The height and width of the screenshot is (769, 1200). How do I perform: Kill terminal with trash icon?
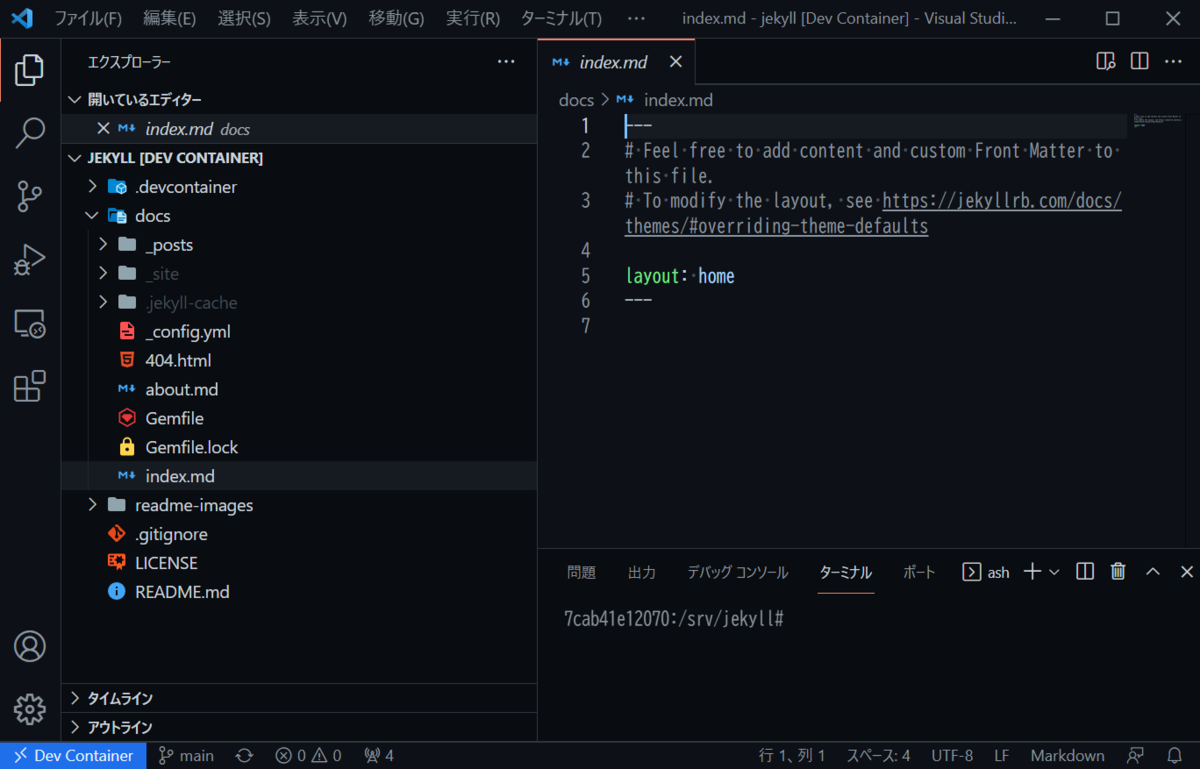click(x=1118, y=572)
